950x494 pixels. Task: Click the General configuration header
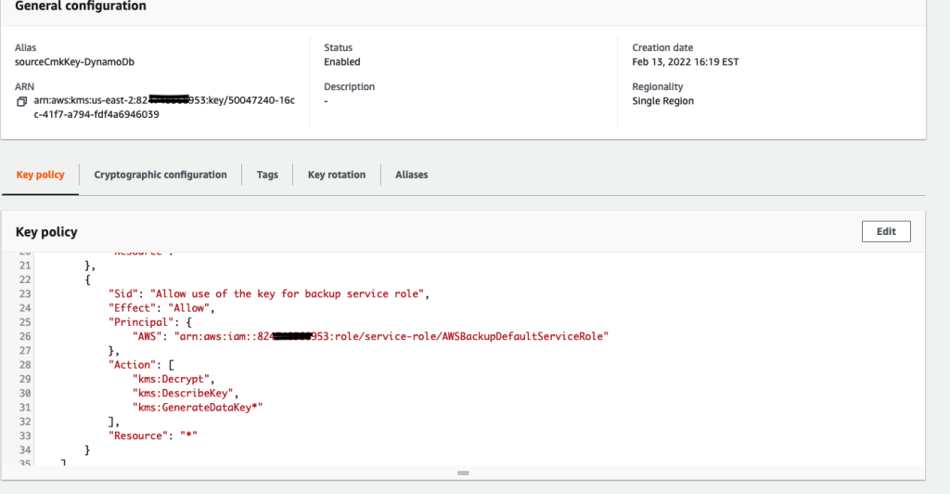point(81,6)
